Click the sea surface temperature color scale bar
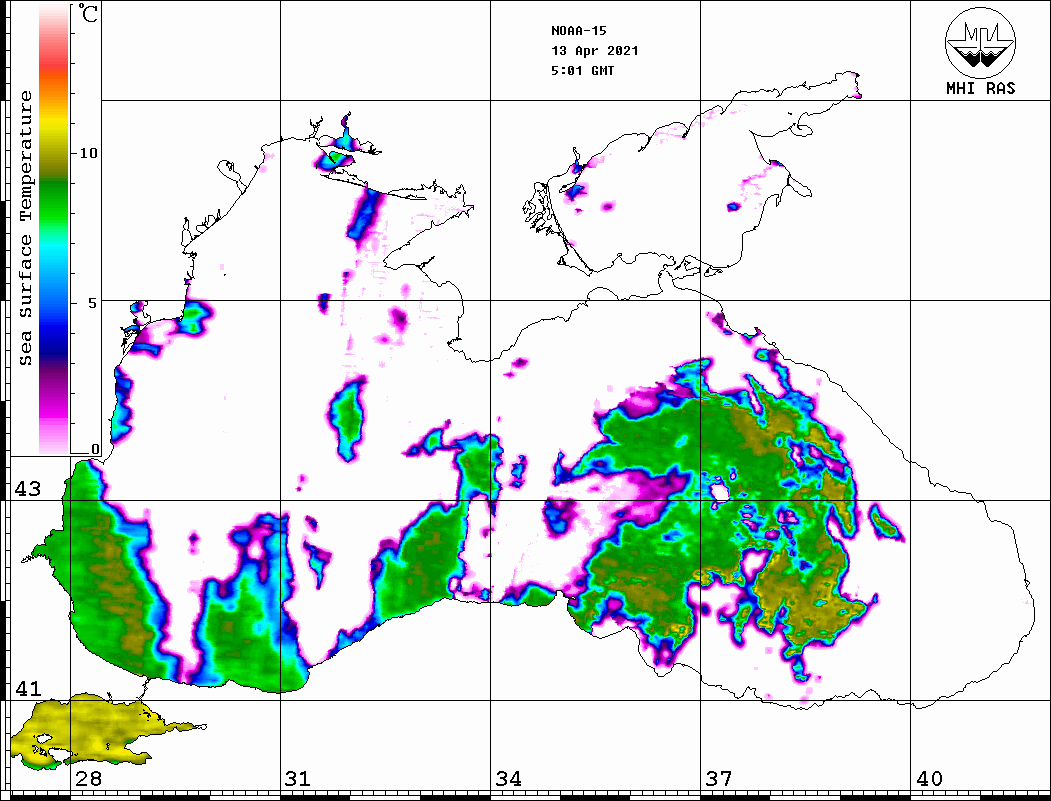Image resolution: width=1051 pixels, height=801 pixels. pos(54,228)
